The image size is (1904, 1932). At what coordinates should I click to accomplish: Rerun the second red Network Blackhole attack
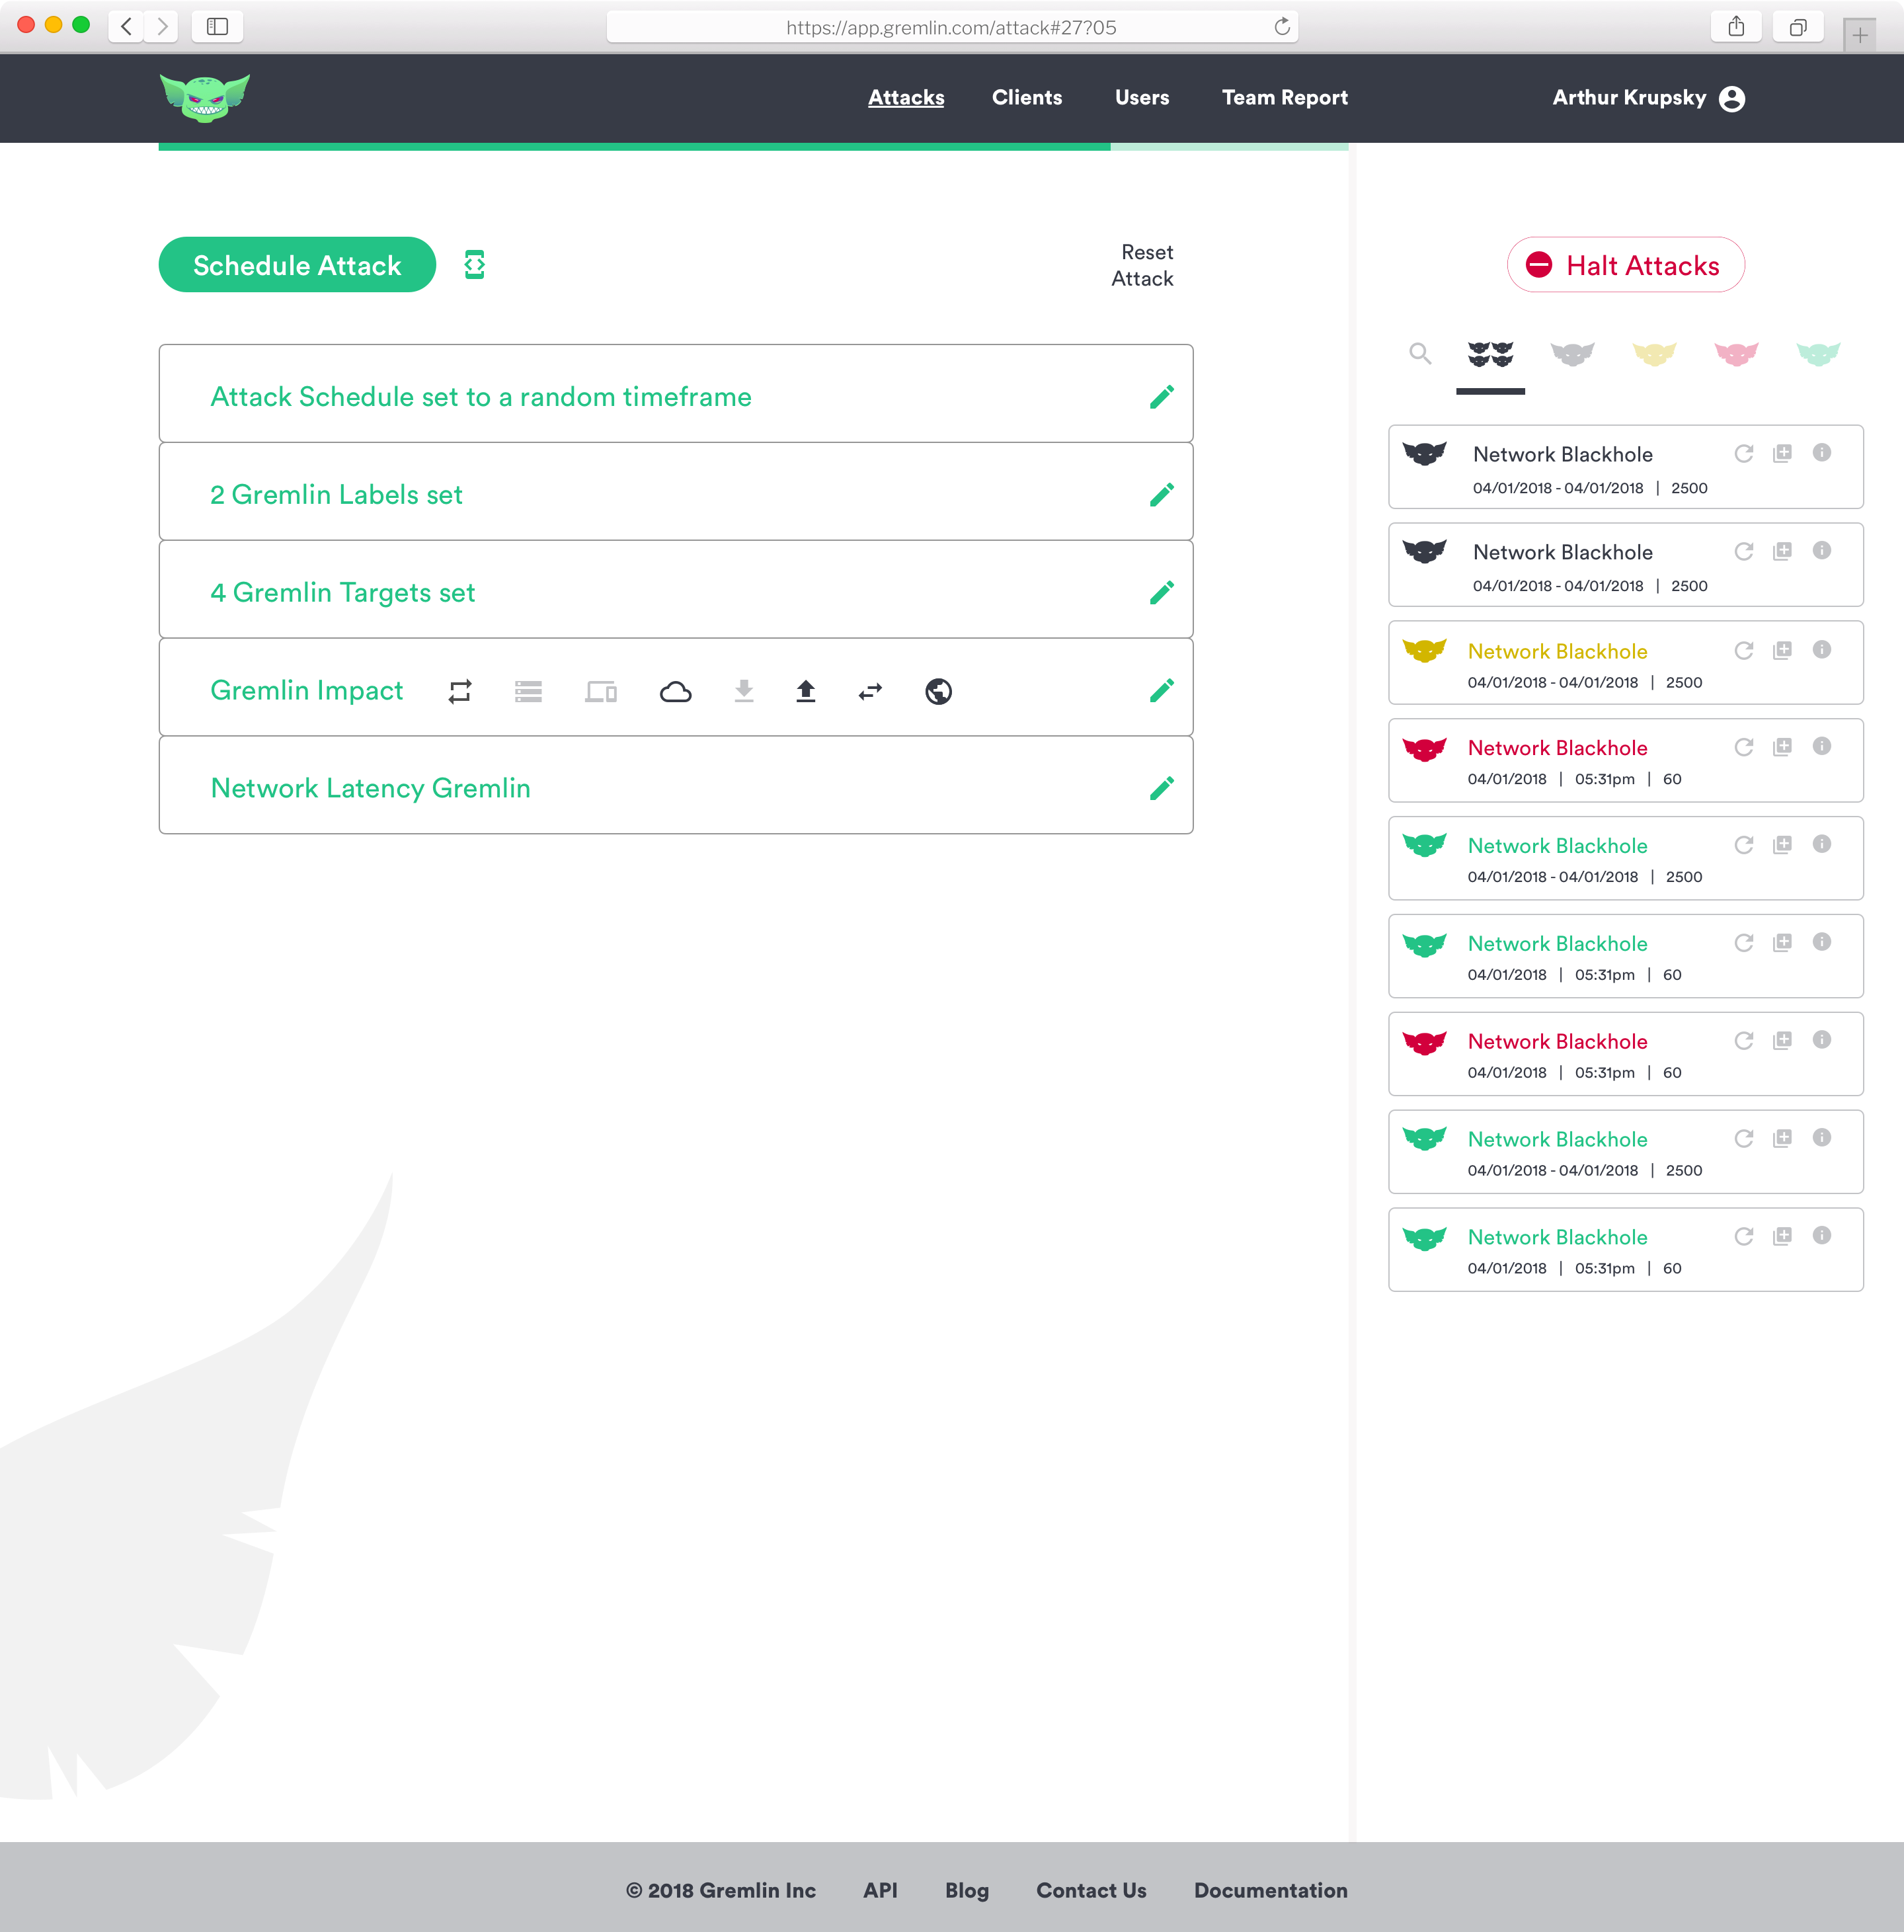tap(1744, 1041)
